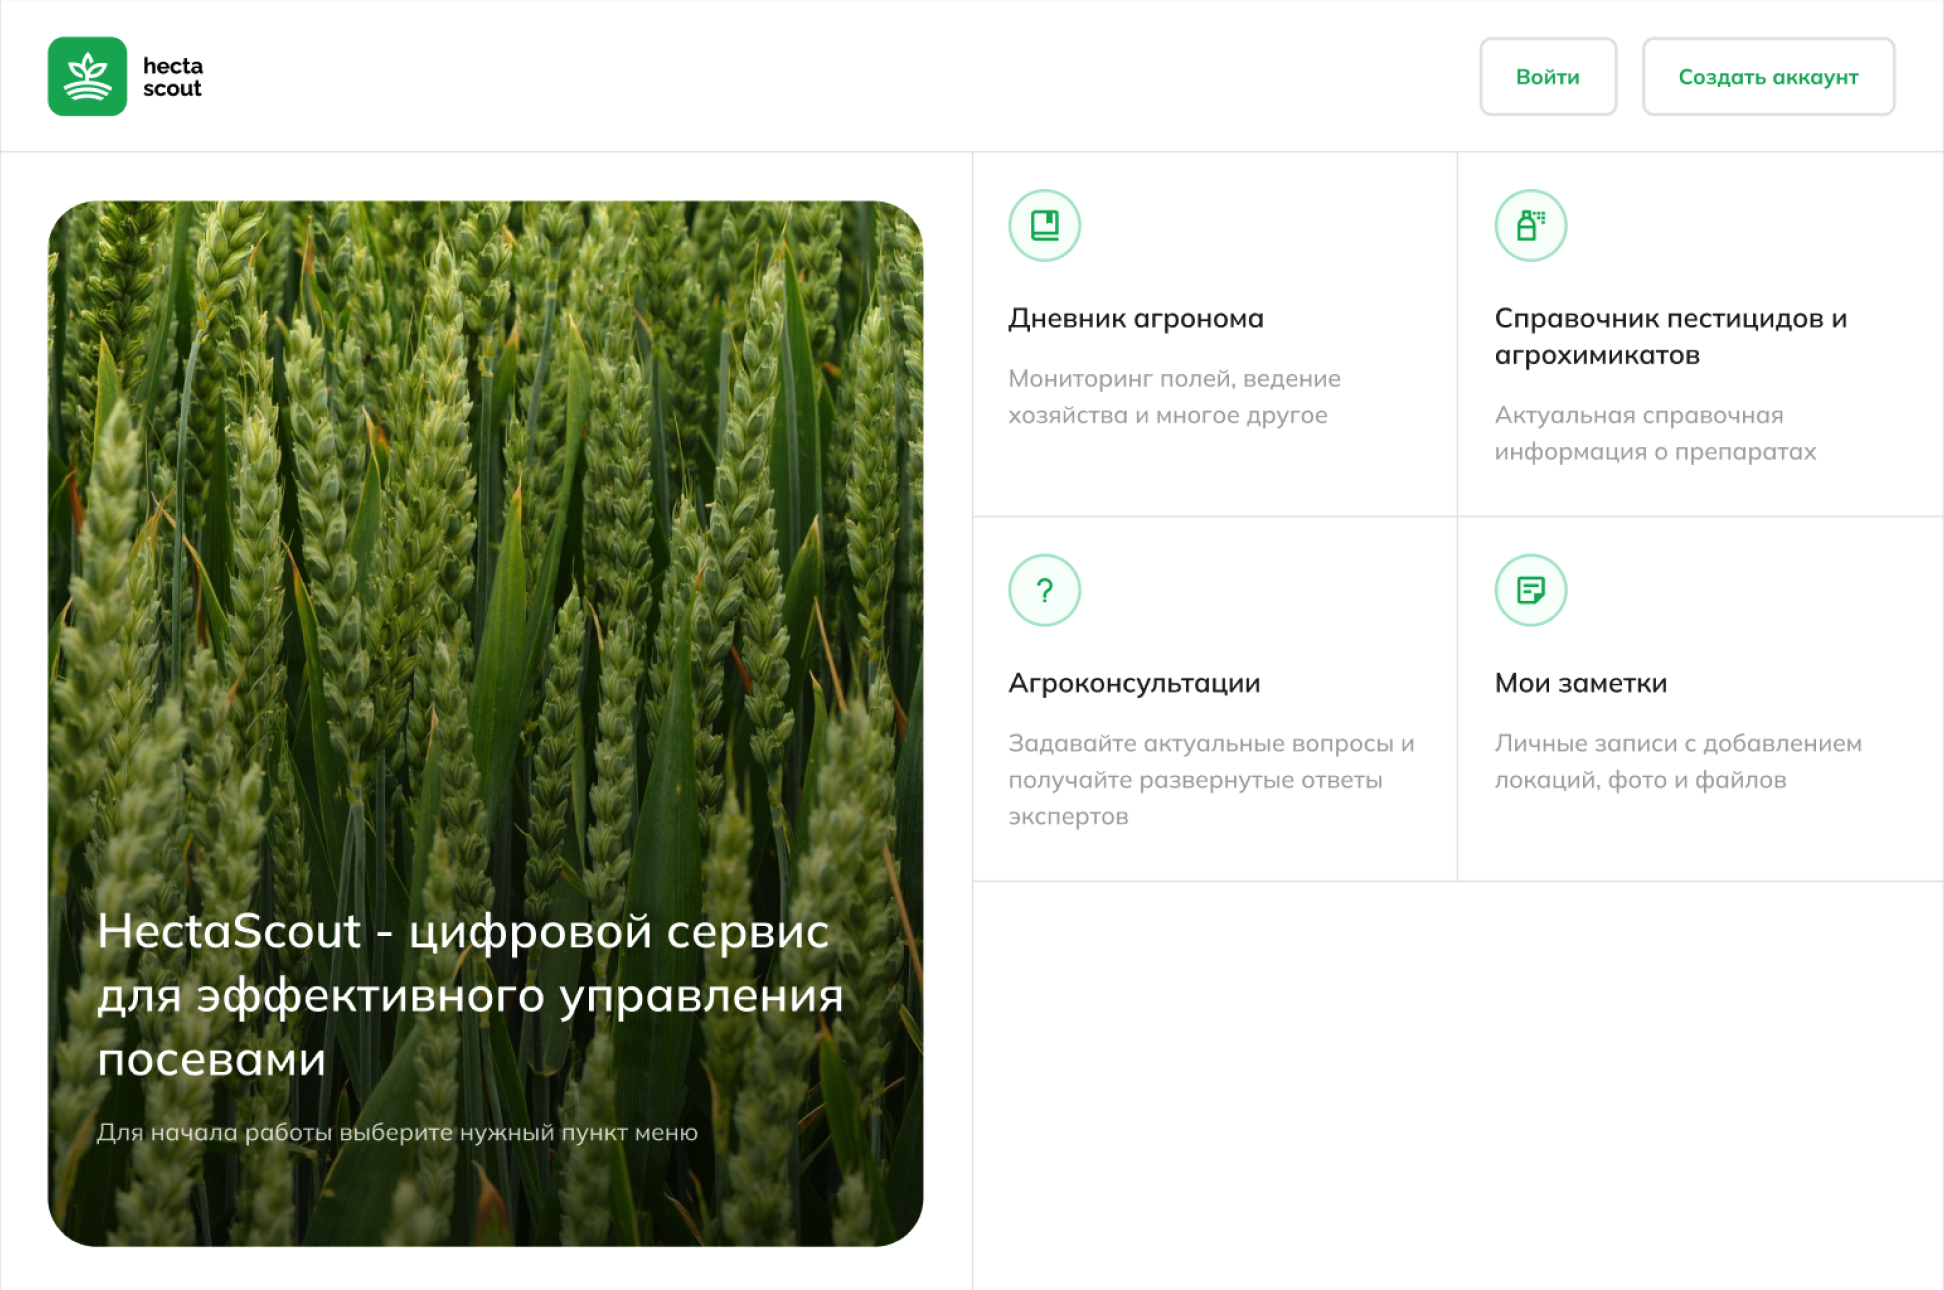The image size is (1944, 1290).
Task: Open the Дневник агронома menu title
Action: click(x=1136, y=318)
